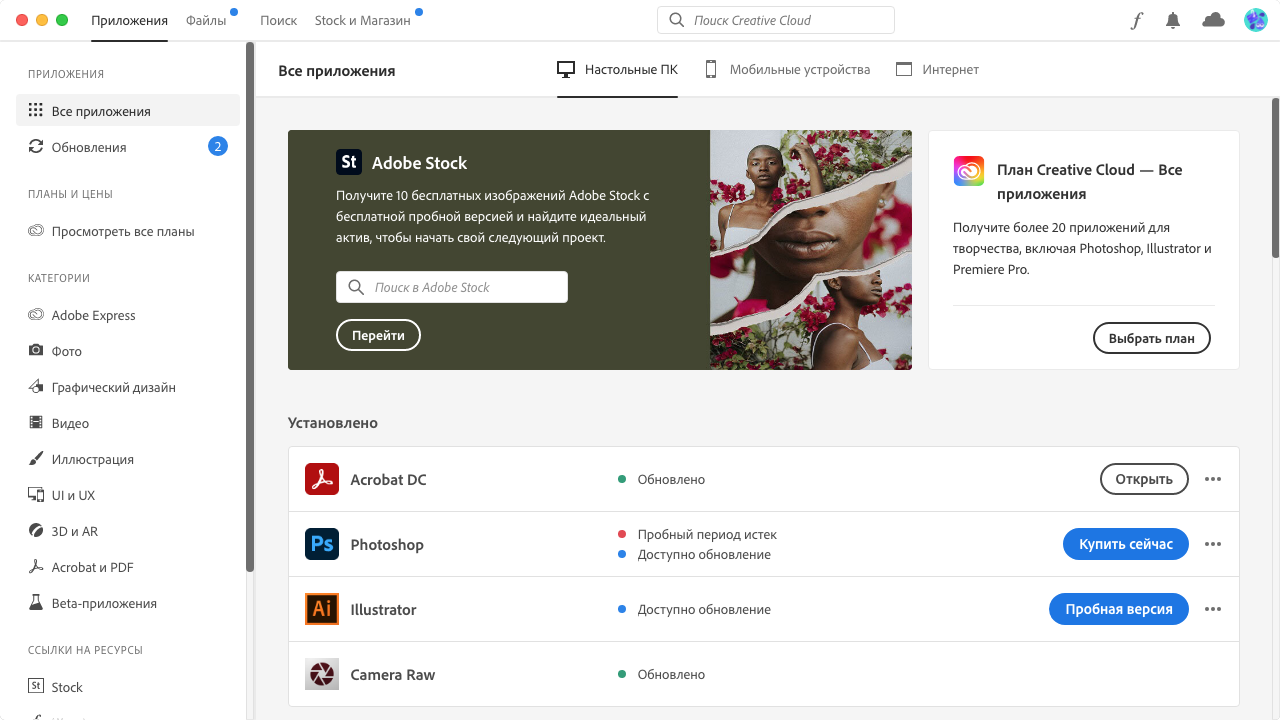Select the Video category
This screenshot has width=1280, height=720.
pos(128,423)
